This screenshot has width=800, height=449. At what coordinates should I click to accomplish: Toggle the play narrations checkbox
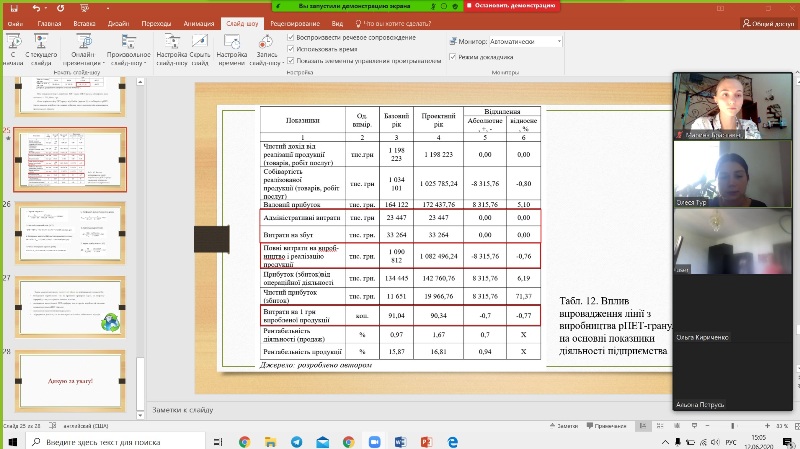(291, 37)
